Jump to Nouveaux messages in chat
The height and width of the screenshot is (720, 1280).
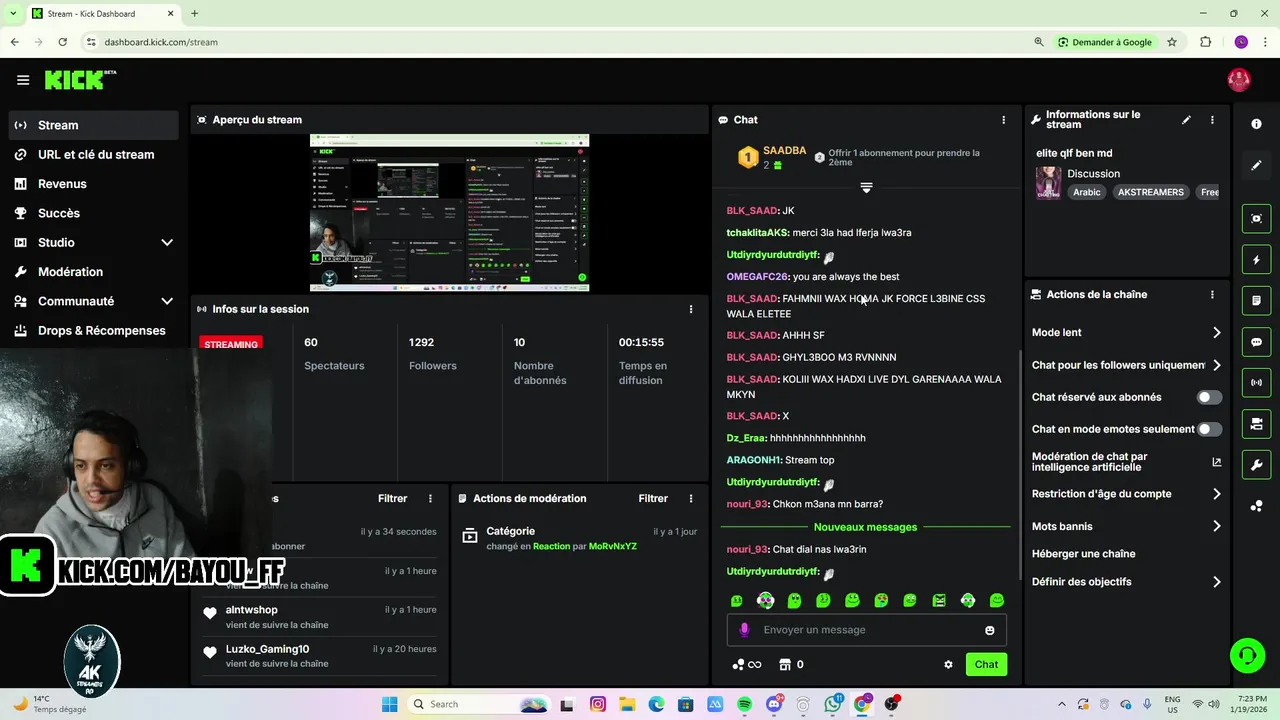(x=865, y=527)
